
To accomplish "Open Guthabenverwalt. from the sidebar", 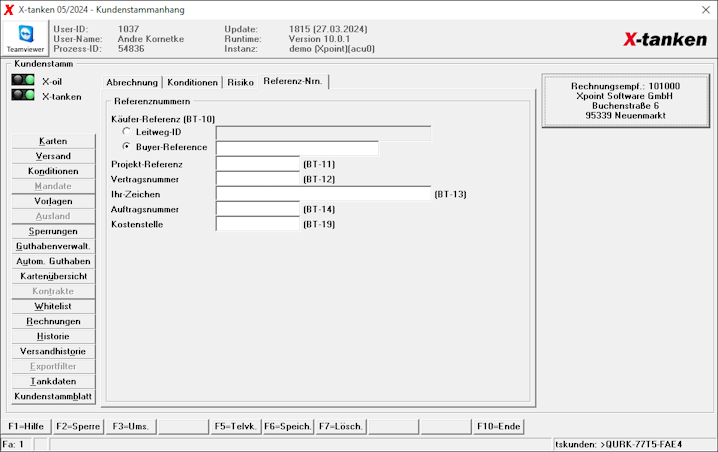I will [x=53, y=246].
